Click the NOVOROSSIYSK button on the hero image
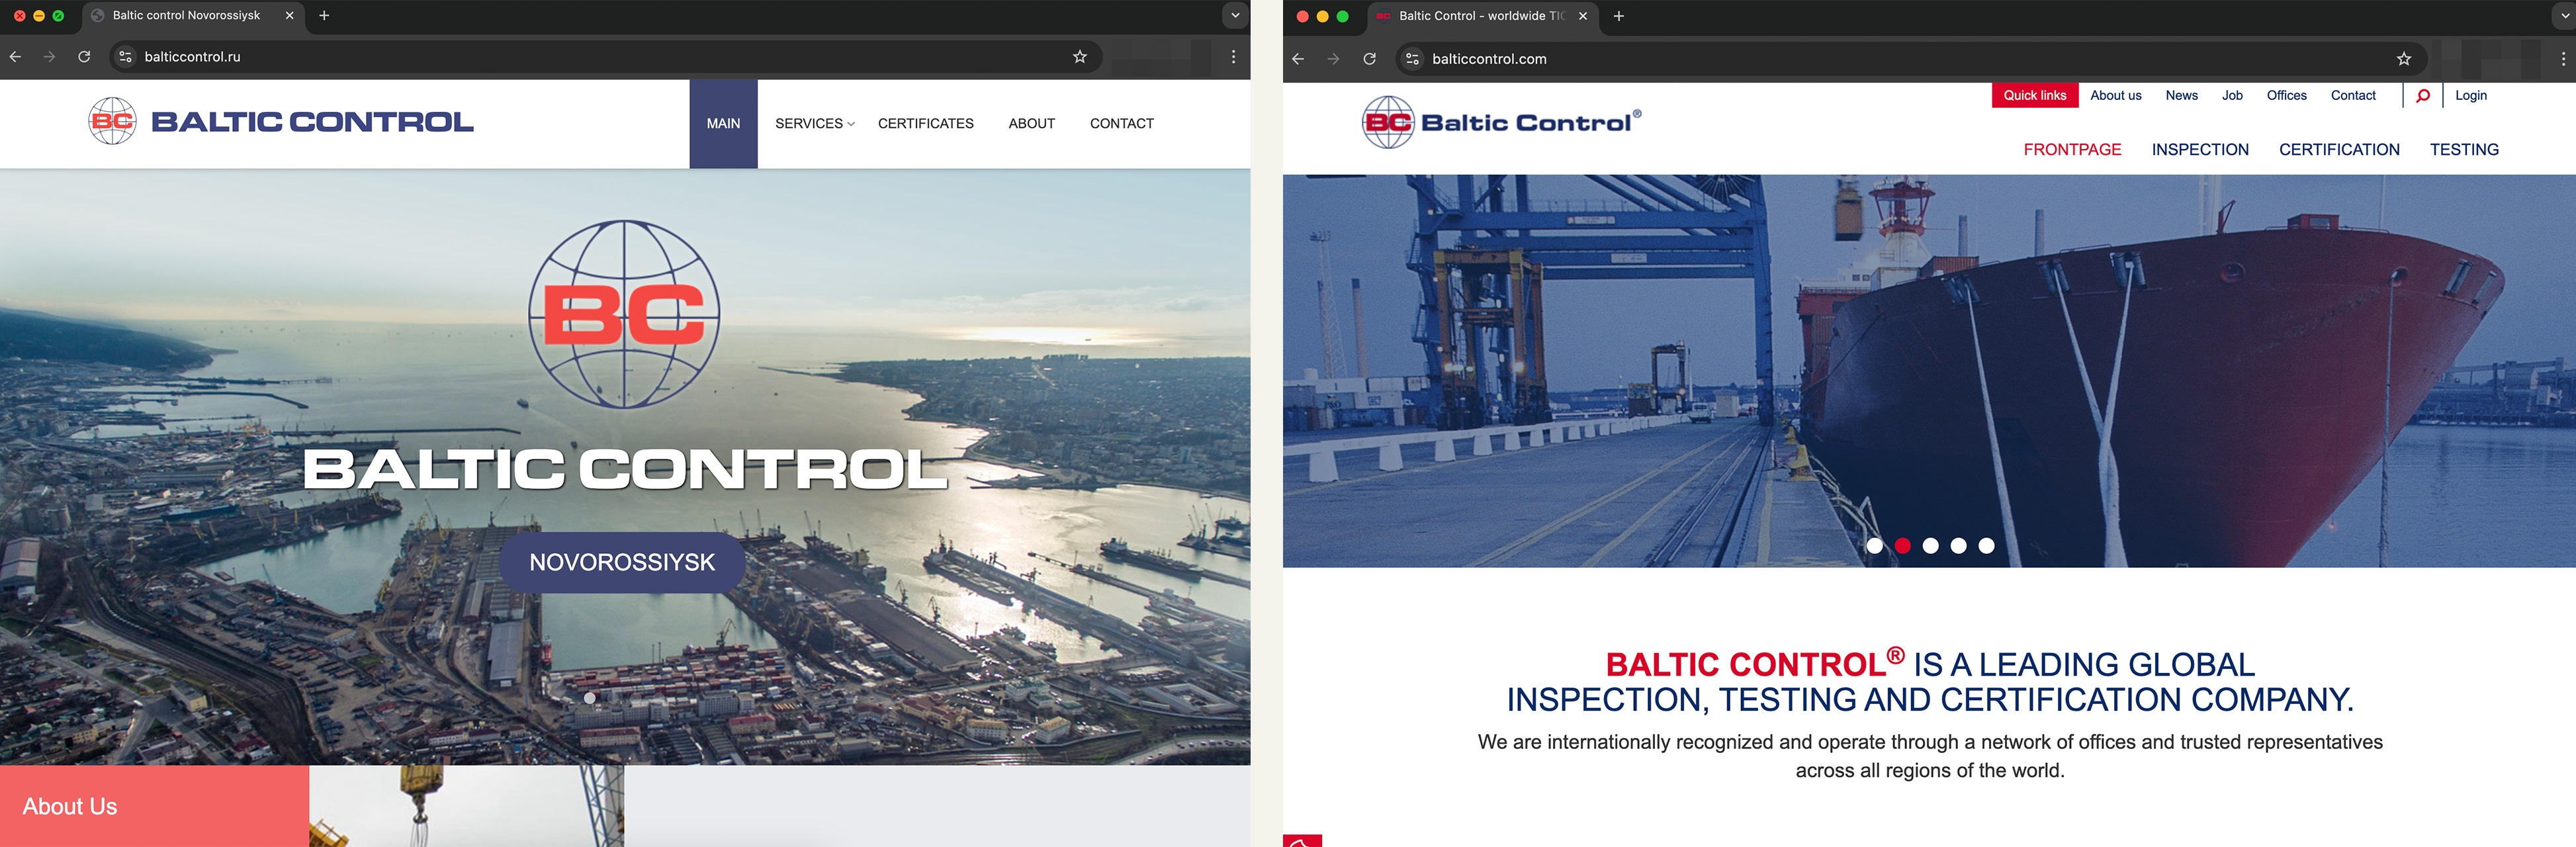This screenshot has height=847, width=2576. 622,562
